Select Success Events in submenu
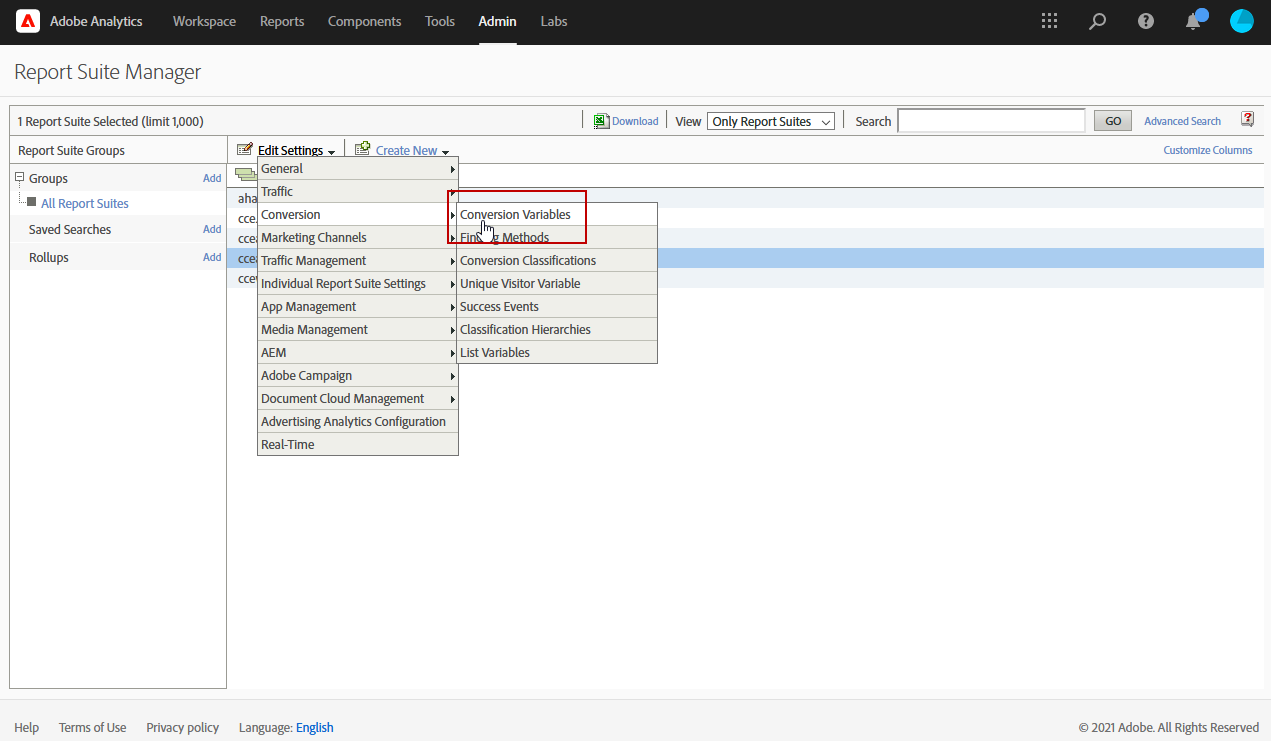The width and height of the screenshot is (1271, 741). pyautogui.click(x=557, y=307)
